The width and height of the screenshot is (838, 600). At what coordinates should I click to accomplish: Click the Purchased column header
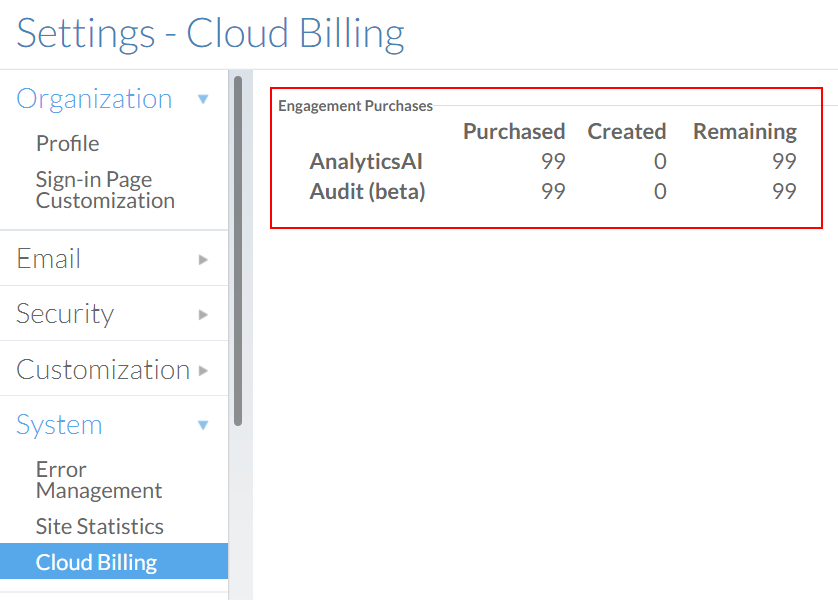(x=514, y=132)
